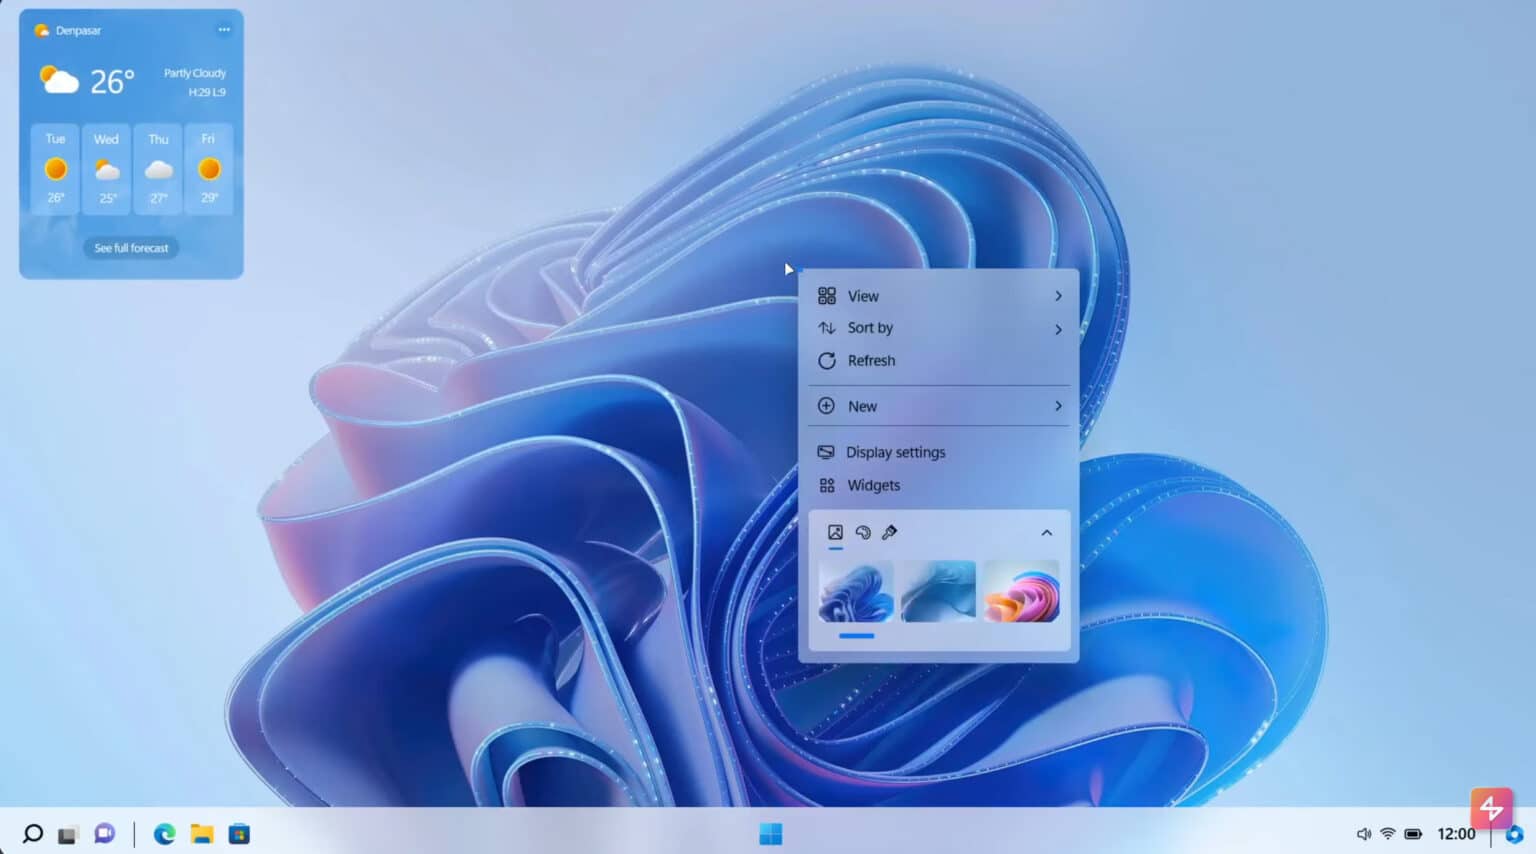Open Task View from the taskbar
The image size is (1536, 854).
pos(66,833)
